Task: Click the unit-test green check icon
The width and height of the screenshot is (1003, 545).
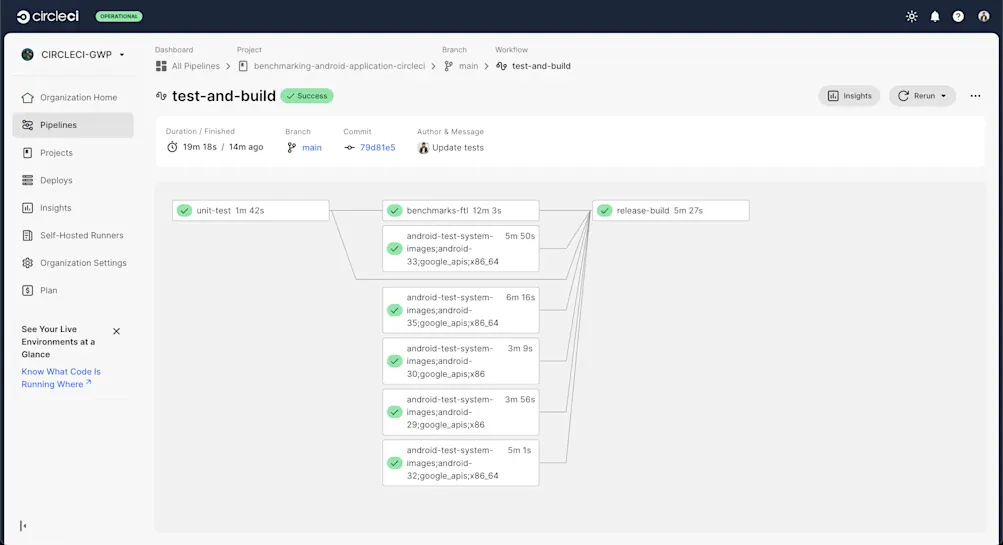Action: [184, 210]
